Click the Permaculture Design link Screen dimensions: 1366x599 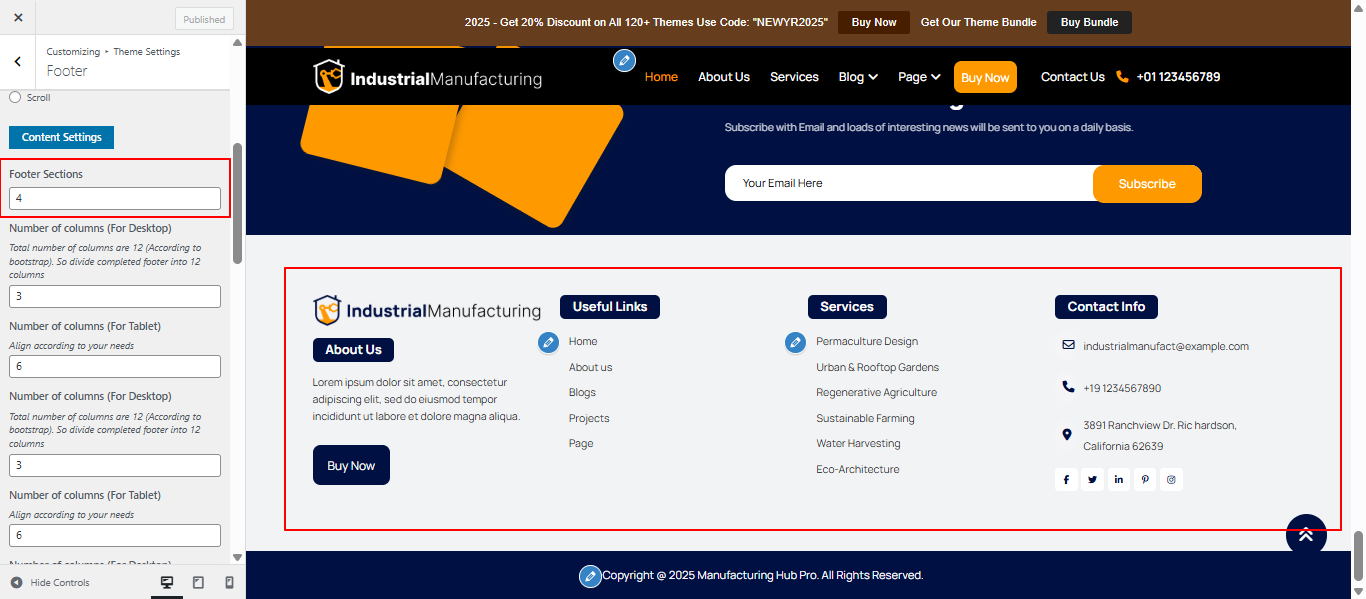click(867, 342)
